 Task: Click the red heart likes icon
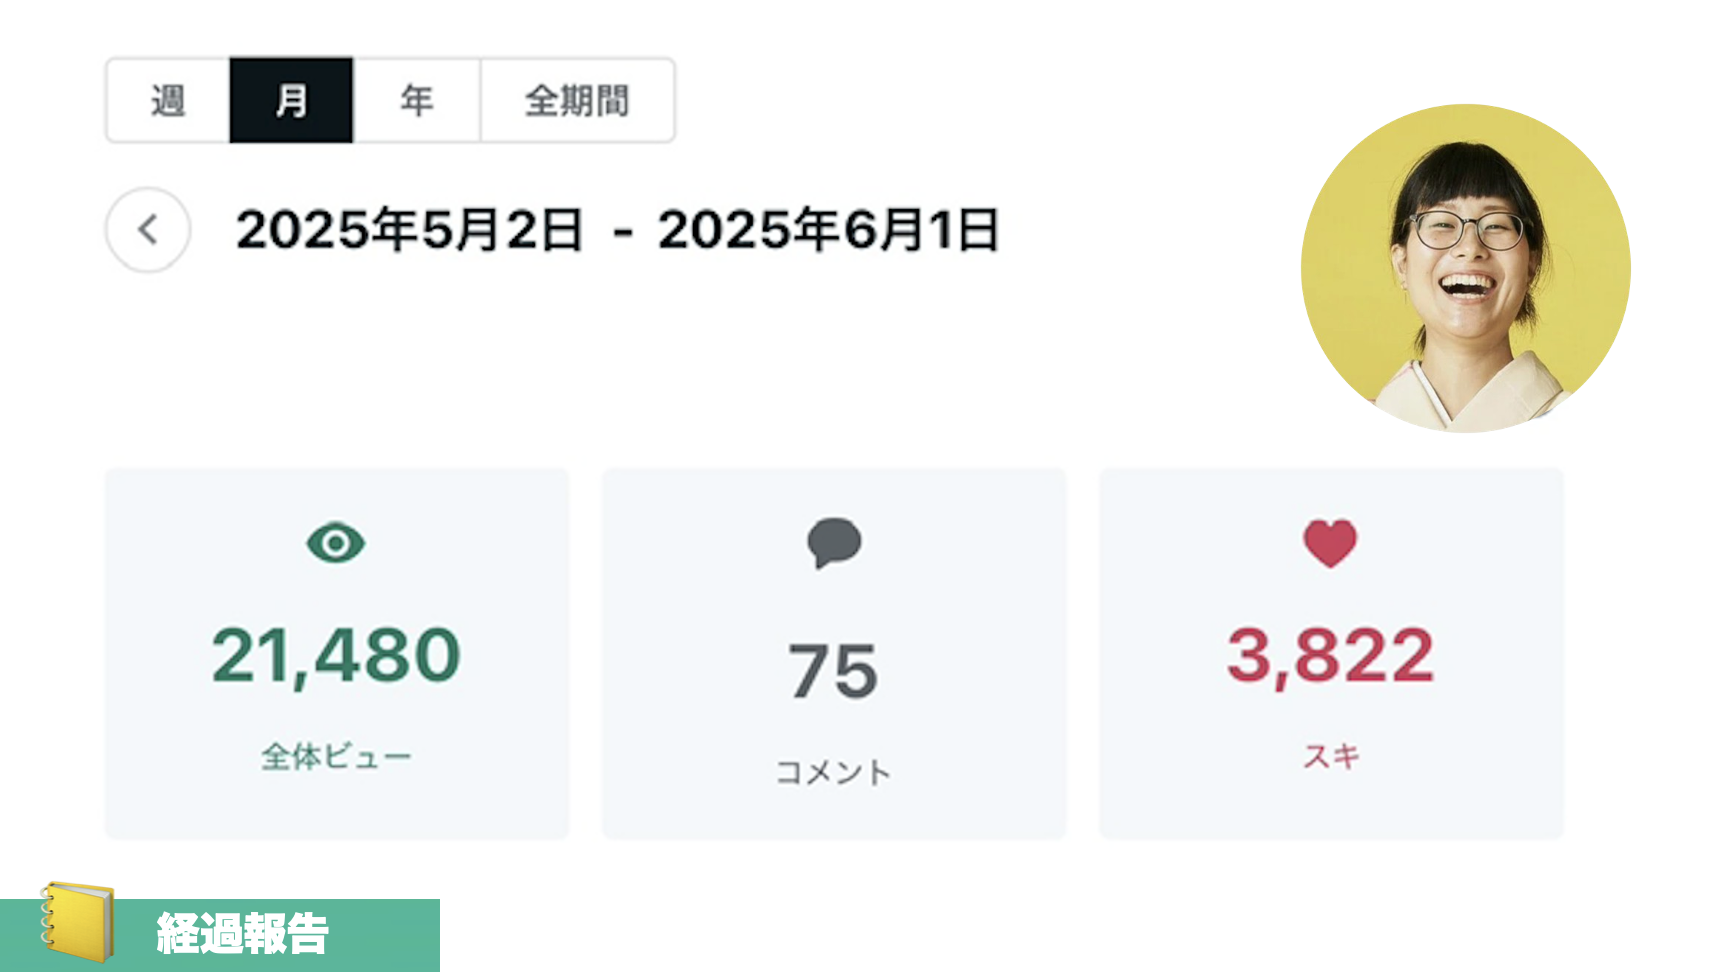(x=1330, y=543)
